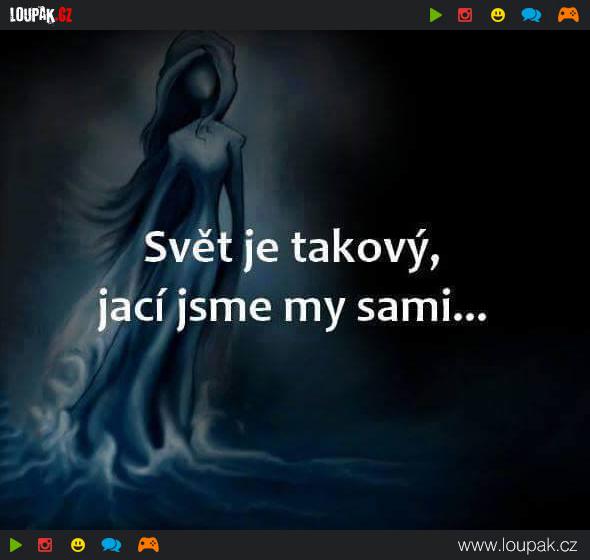This screenshot has width=590, height=560.
Task: Open the blue chat bubbles icon in footer
Action: [111, 545]
